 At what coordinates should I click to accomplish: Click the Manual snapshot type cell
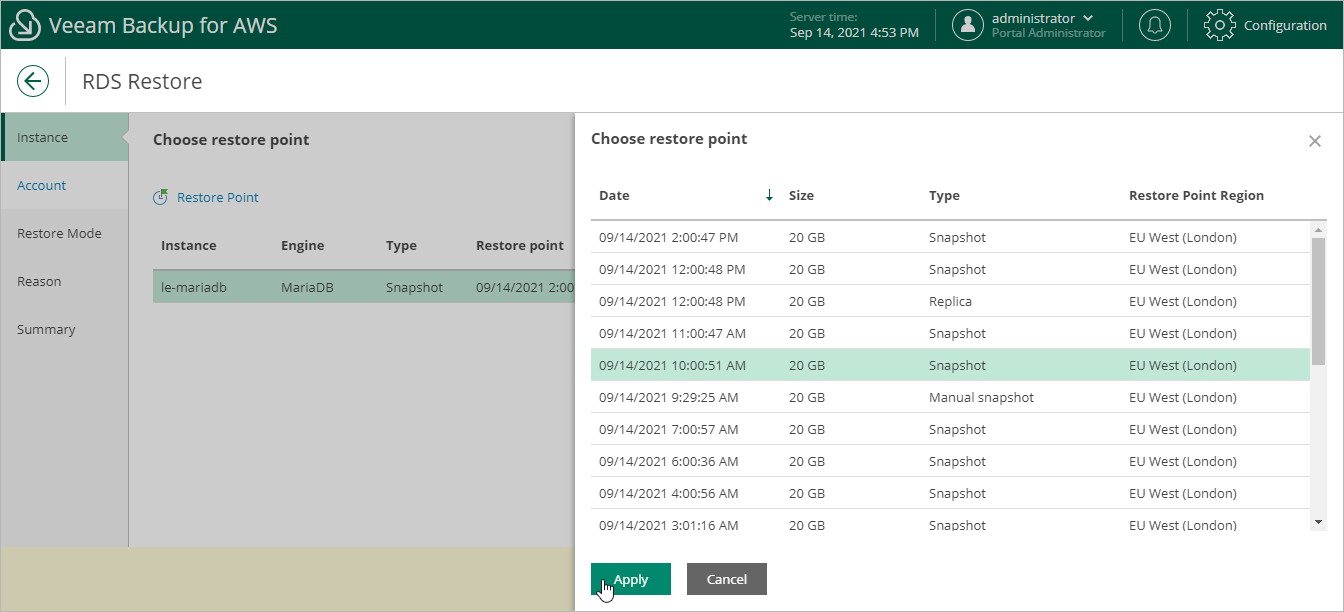(981, 397)
